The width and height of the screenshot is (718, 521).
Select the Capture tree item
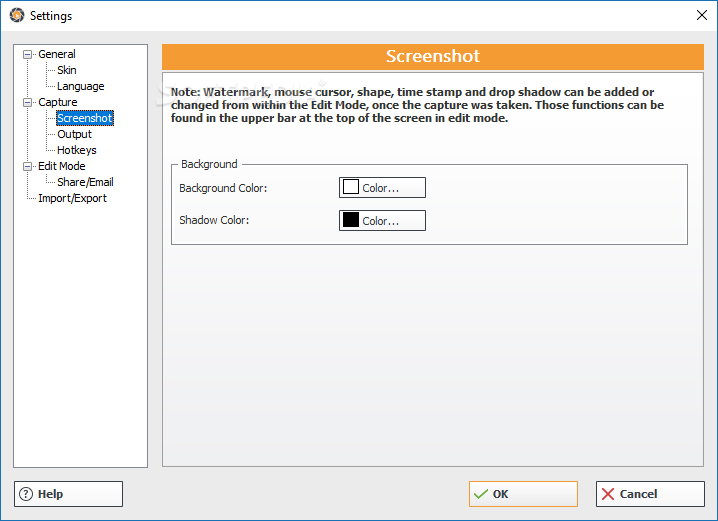click(58, 102)
